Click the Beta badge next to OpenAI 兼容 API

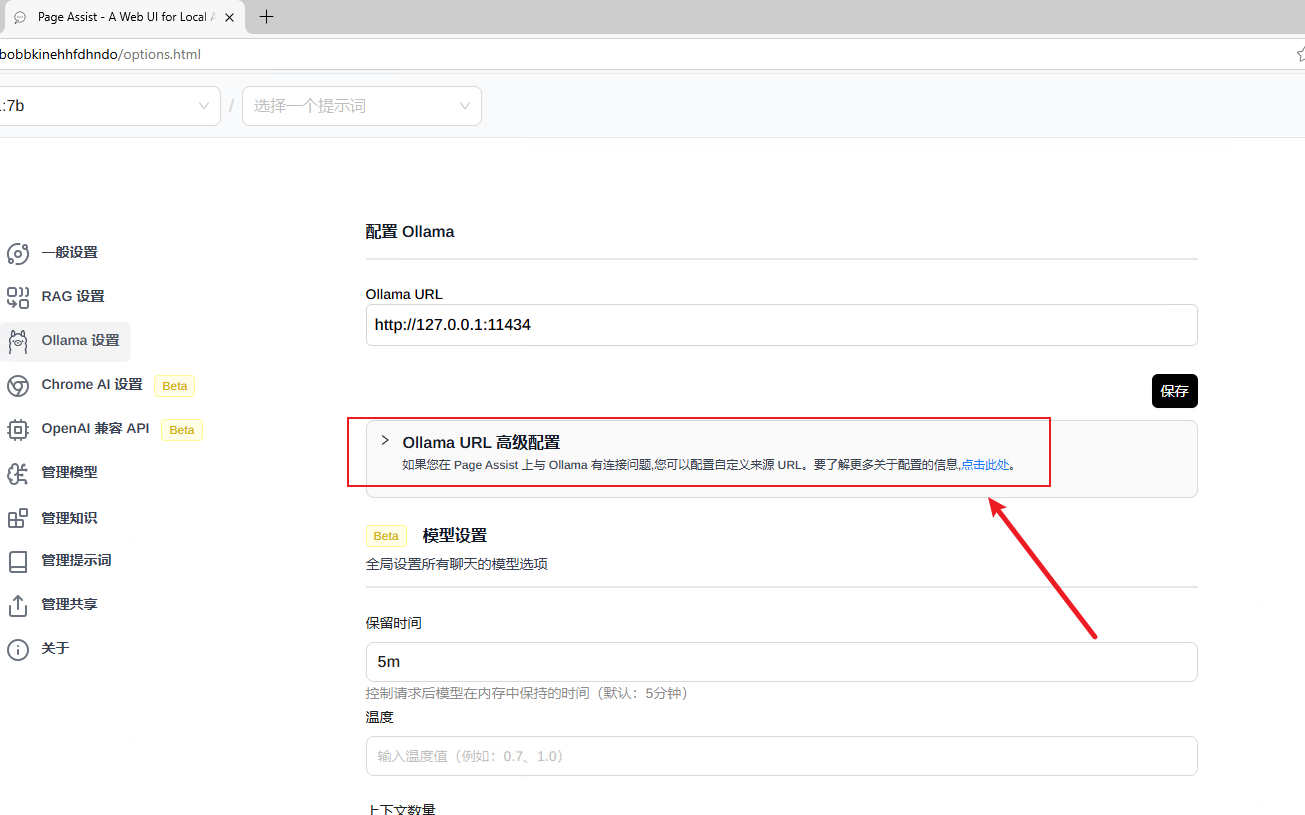[x=182, y=430]
